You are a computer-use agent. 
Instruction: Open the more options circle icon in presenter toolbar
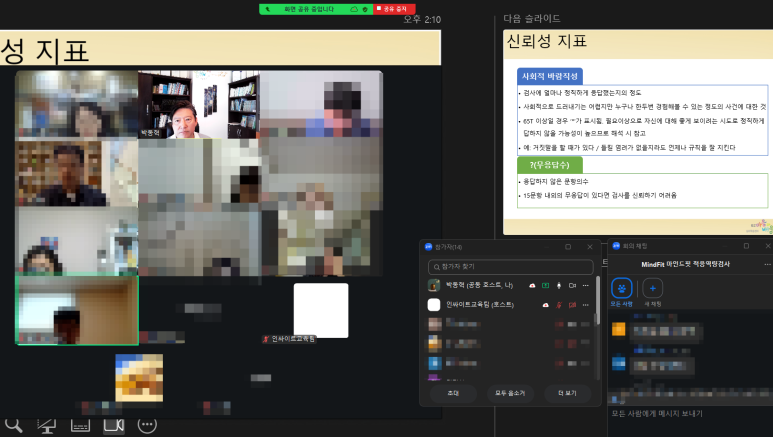(147, 424)
